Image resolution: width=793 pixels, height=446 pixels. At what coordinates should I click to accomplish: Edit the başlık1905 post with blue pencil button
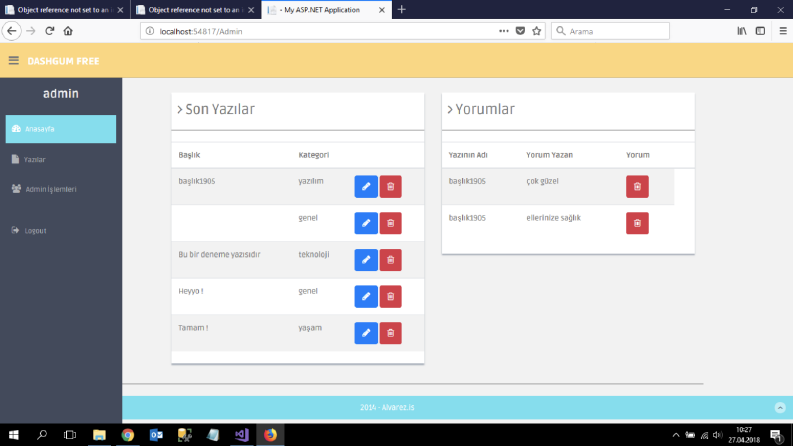click(366, 187)
